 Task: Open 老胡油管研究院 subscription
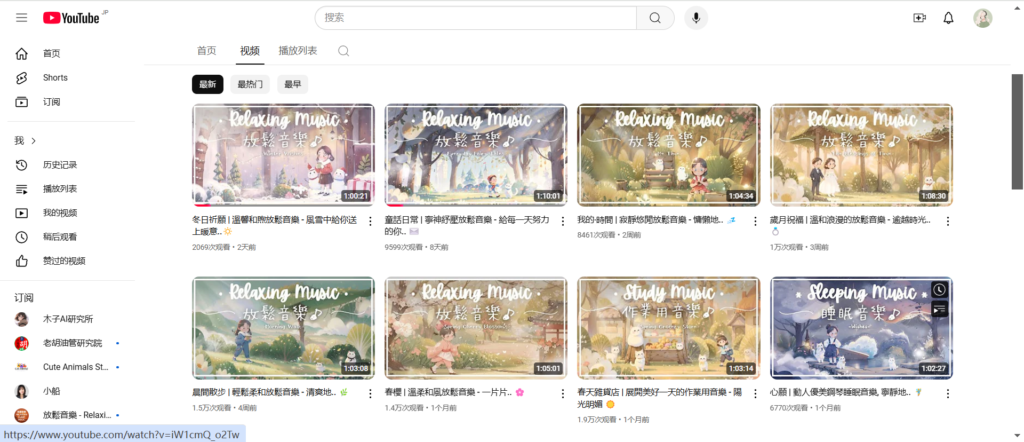(x=72, y=343)
